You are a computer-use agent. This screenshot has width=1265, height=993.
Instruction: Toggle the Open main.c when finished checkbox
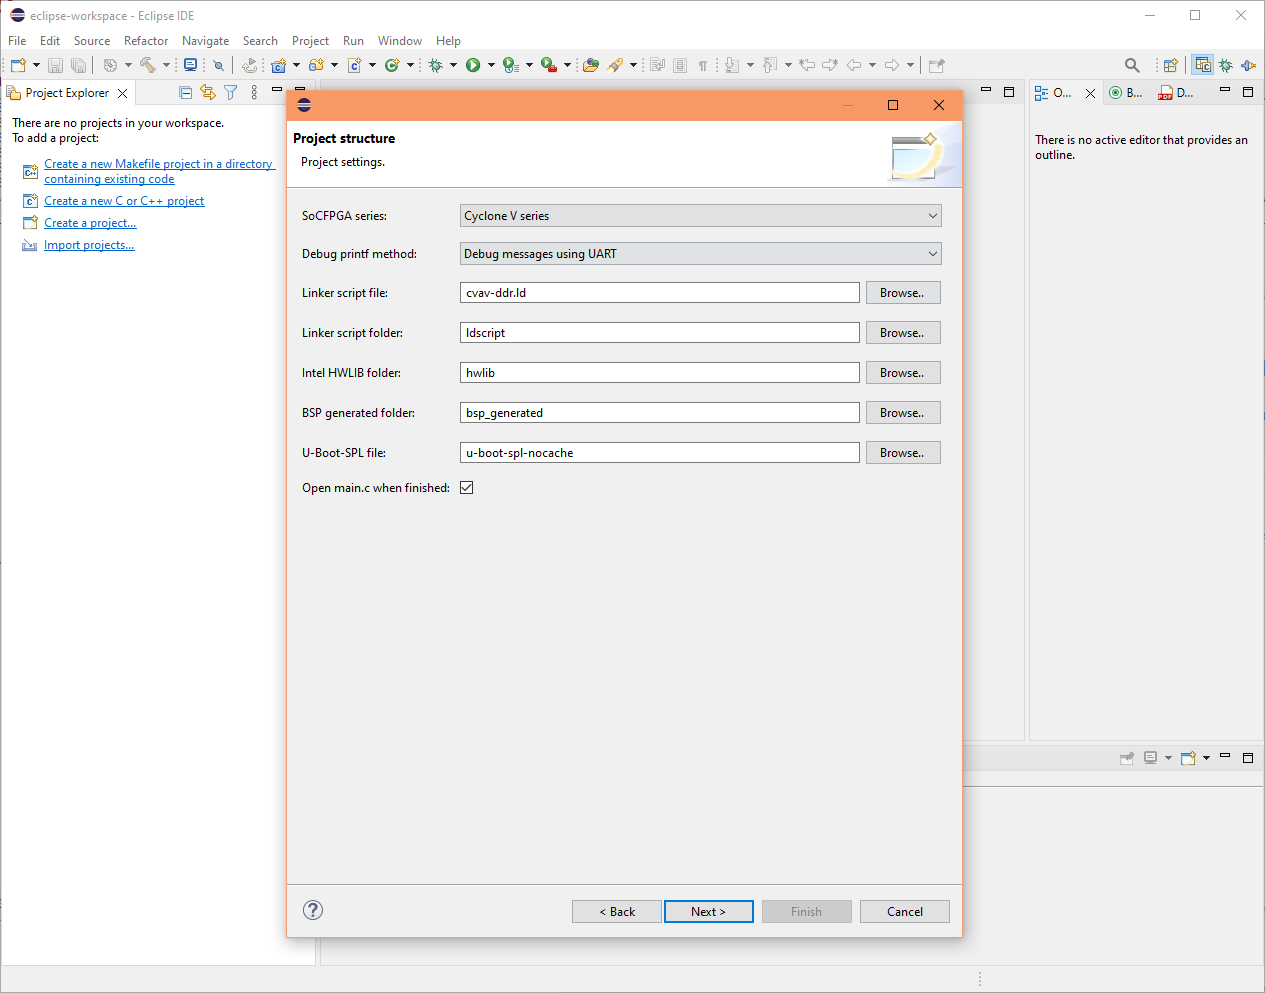coord(467,488)
